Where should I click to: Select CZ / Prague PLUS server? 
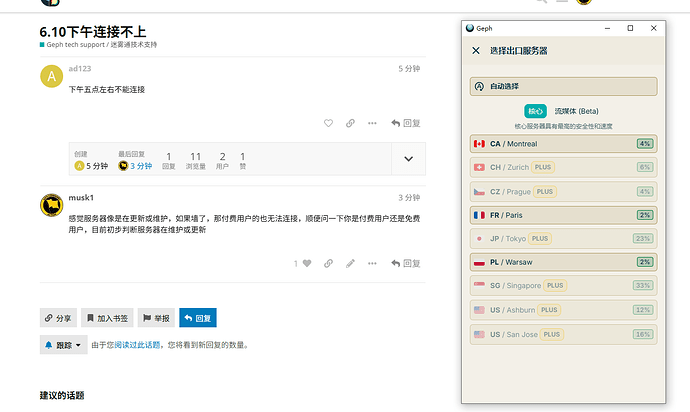[x=563, y=191]
